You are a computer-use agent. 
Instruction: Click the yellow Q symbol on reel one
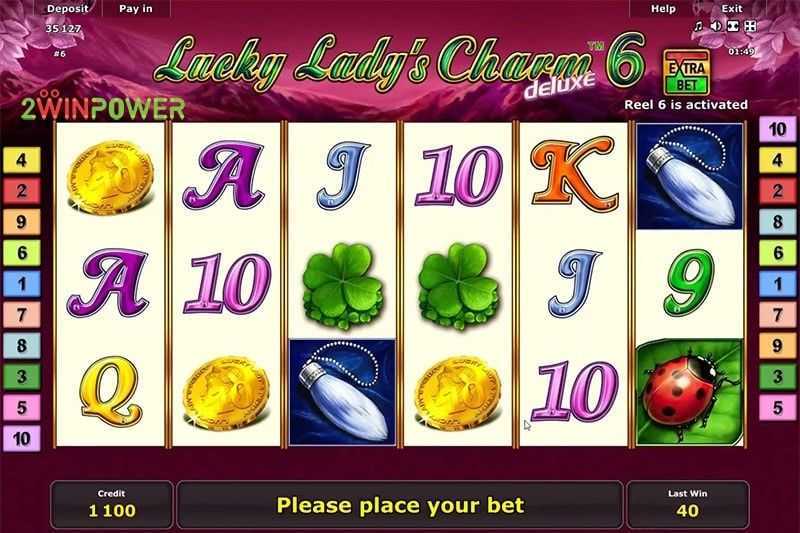[x=109, y=391]
